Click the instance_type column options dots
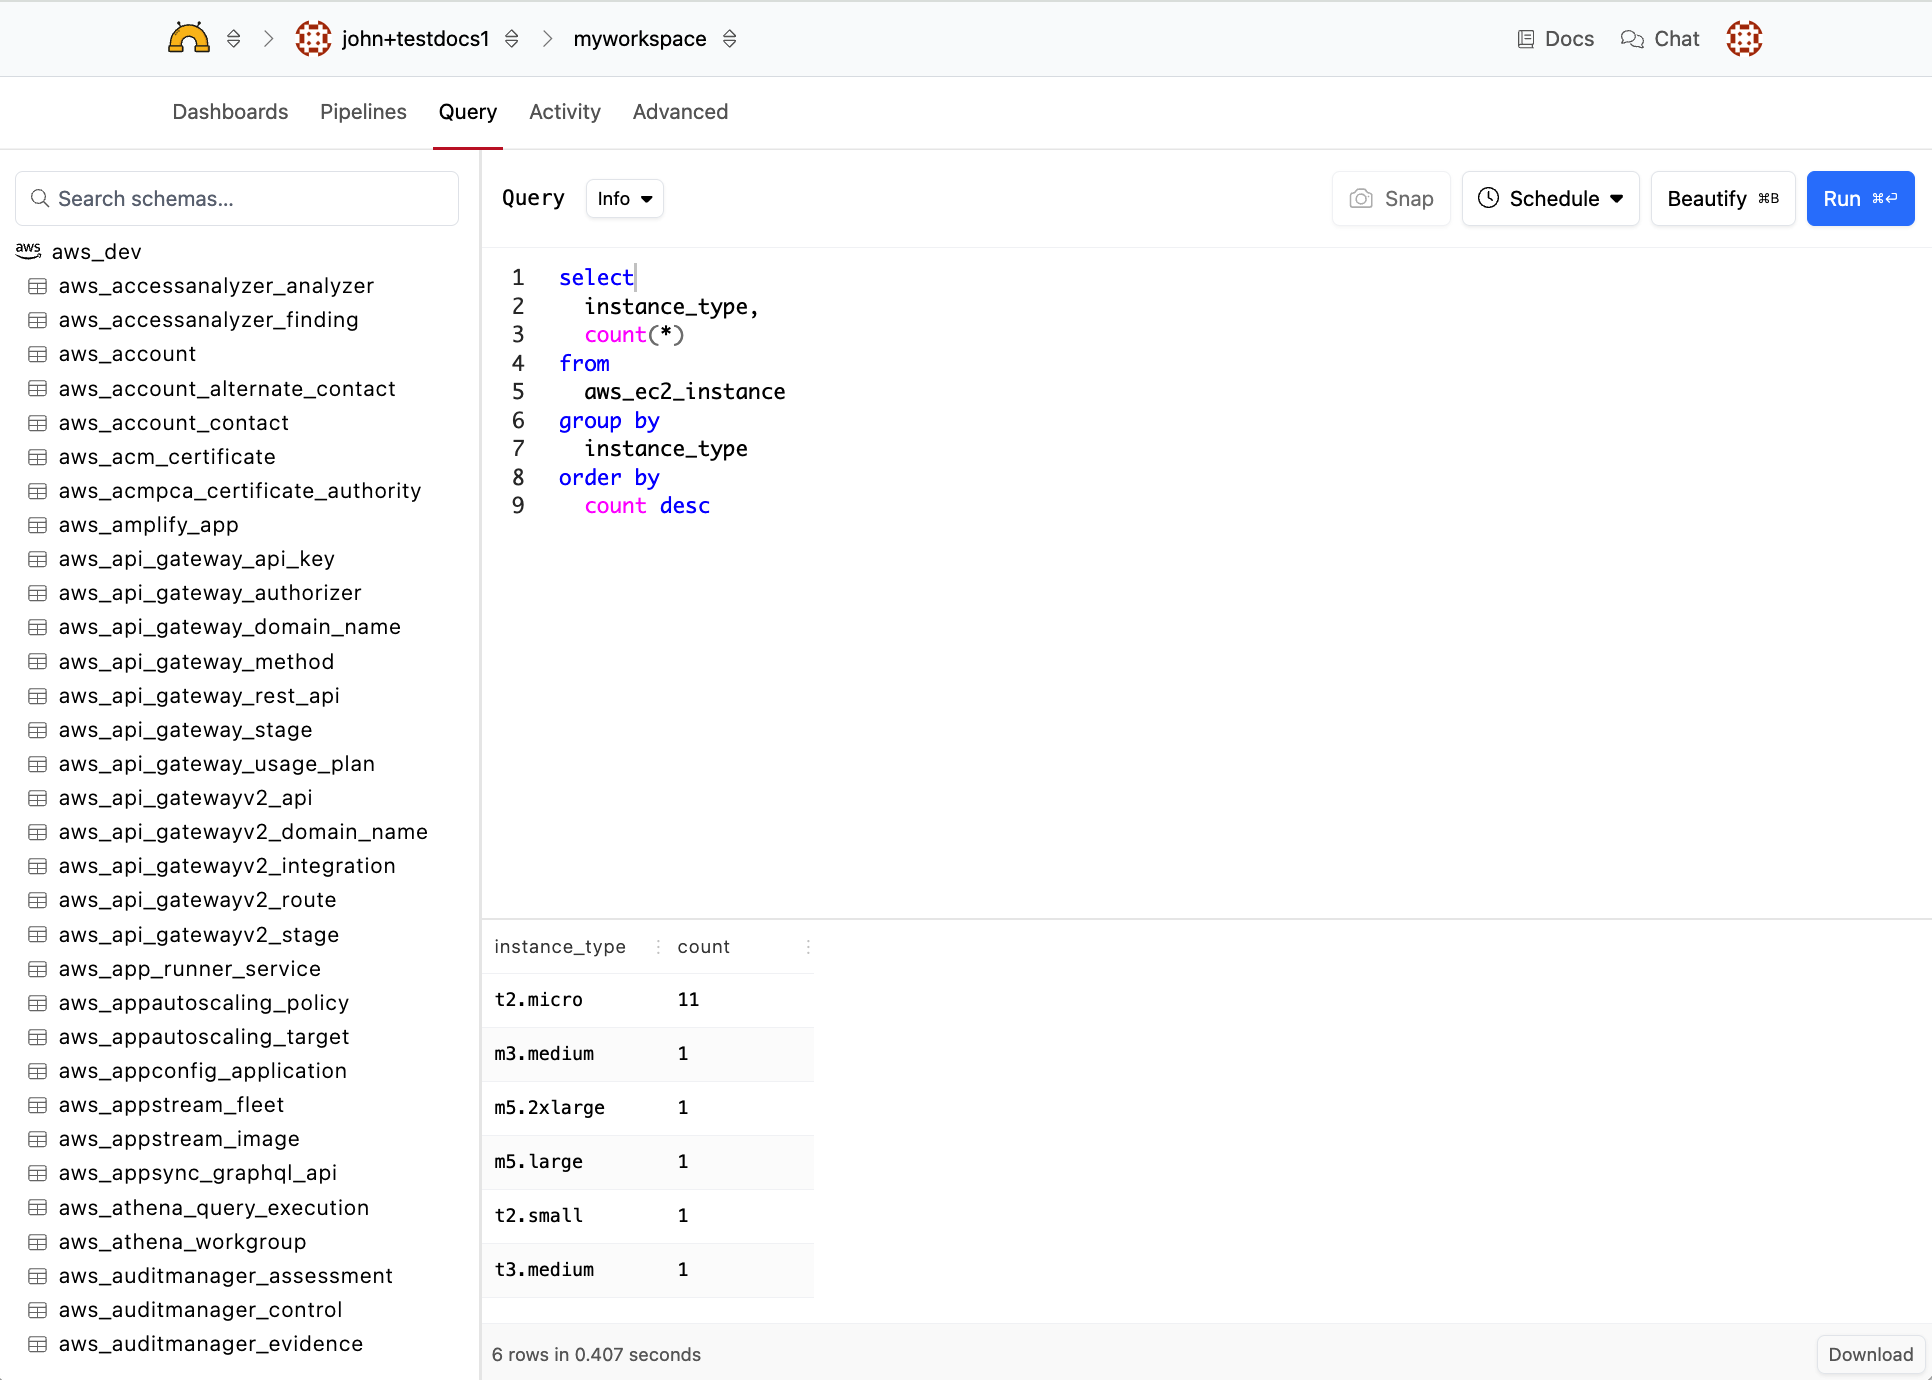1932x1380 pixels. (658, 947)
